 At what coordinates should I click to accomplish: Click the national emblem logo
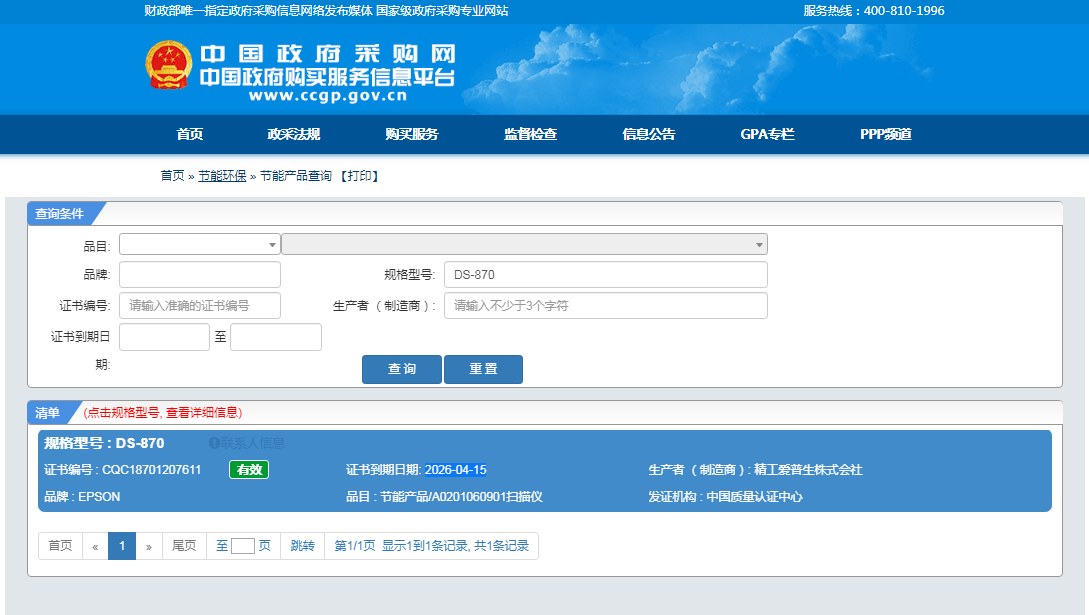coord(169,65)
